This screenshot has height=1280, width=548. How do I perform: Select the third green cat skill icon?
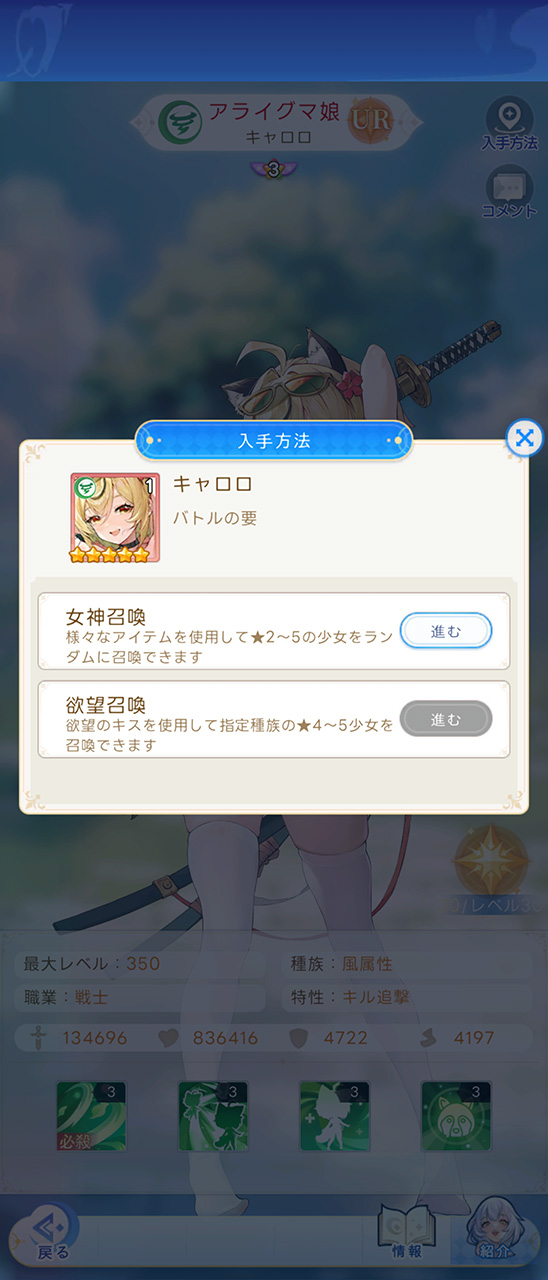(x=335, y=1116)
